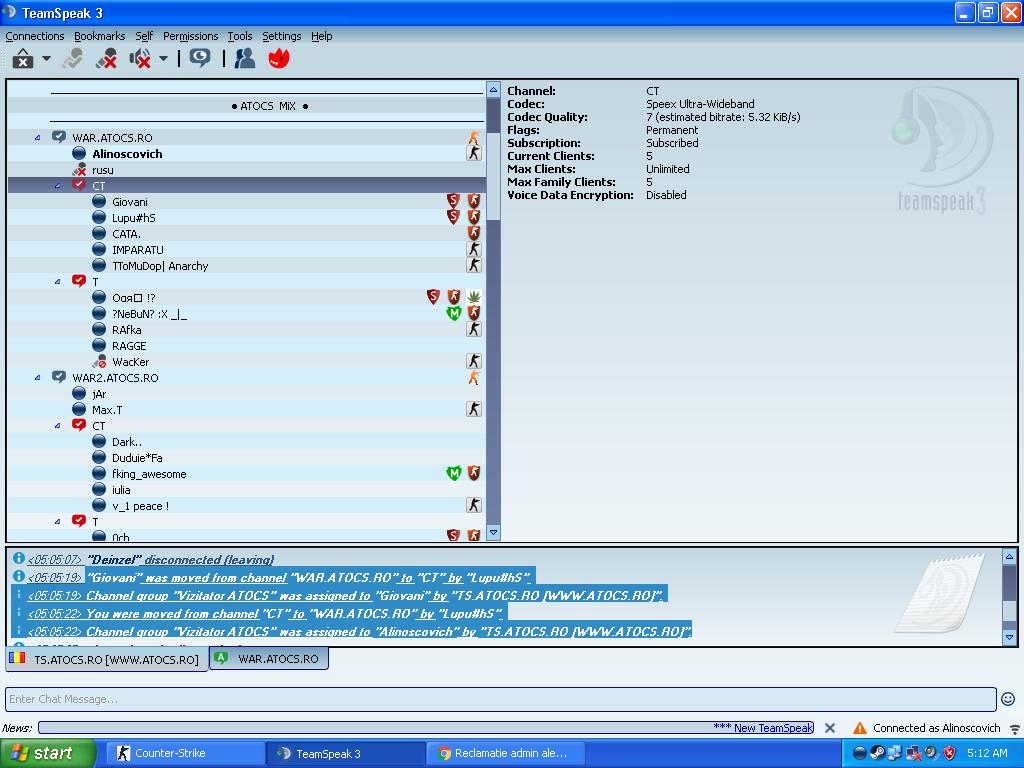
Task: Click WacKer's muted microphone status icon
Action: coord(99,362)
